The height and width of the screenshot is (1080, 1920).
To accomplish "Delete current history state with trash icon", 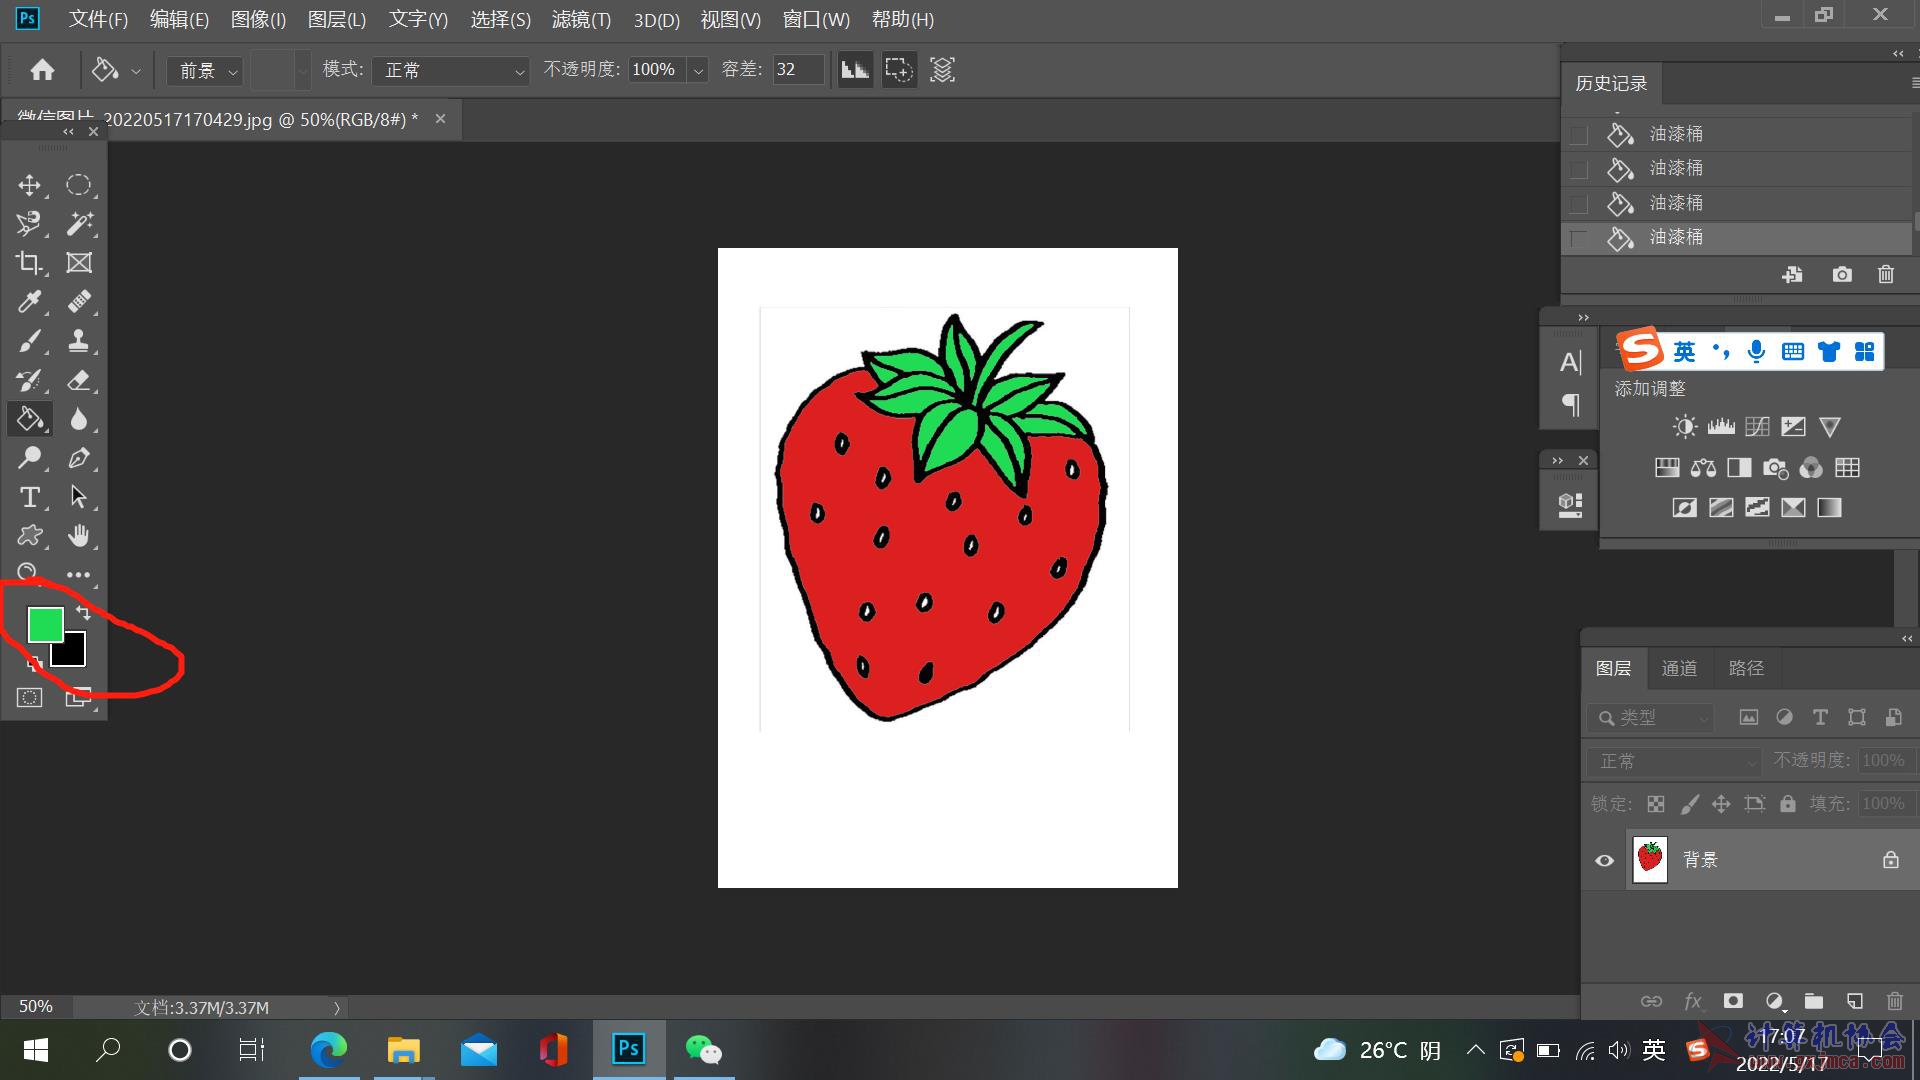I will tap(1885, 274).
